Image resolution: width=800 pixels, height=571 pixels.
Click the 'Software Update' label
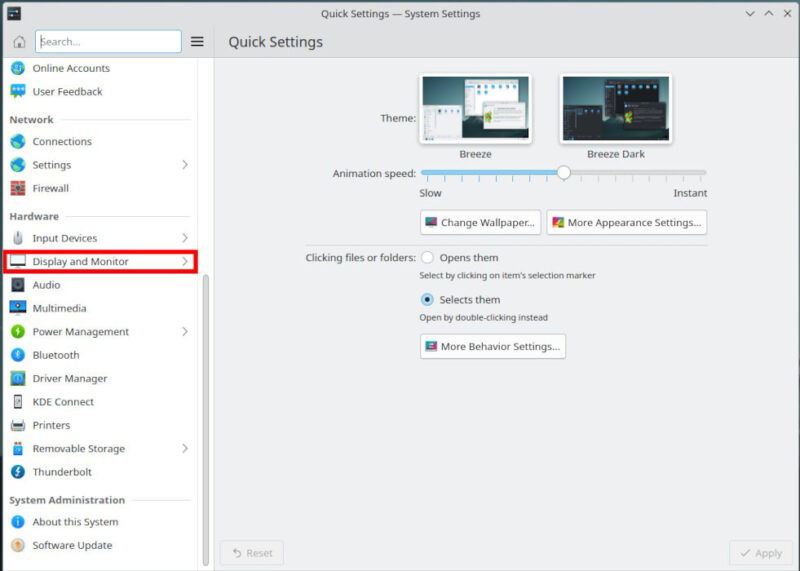[x=72, y=545]
